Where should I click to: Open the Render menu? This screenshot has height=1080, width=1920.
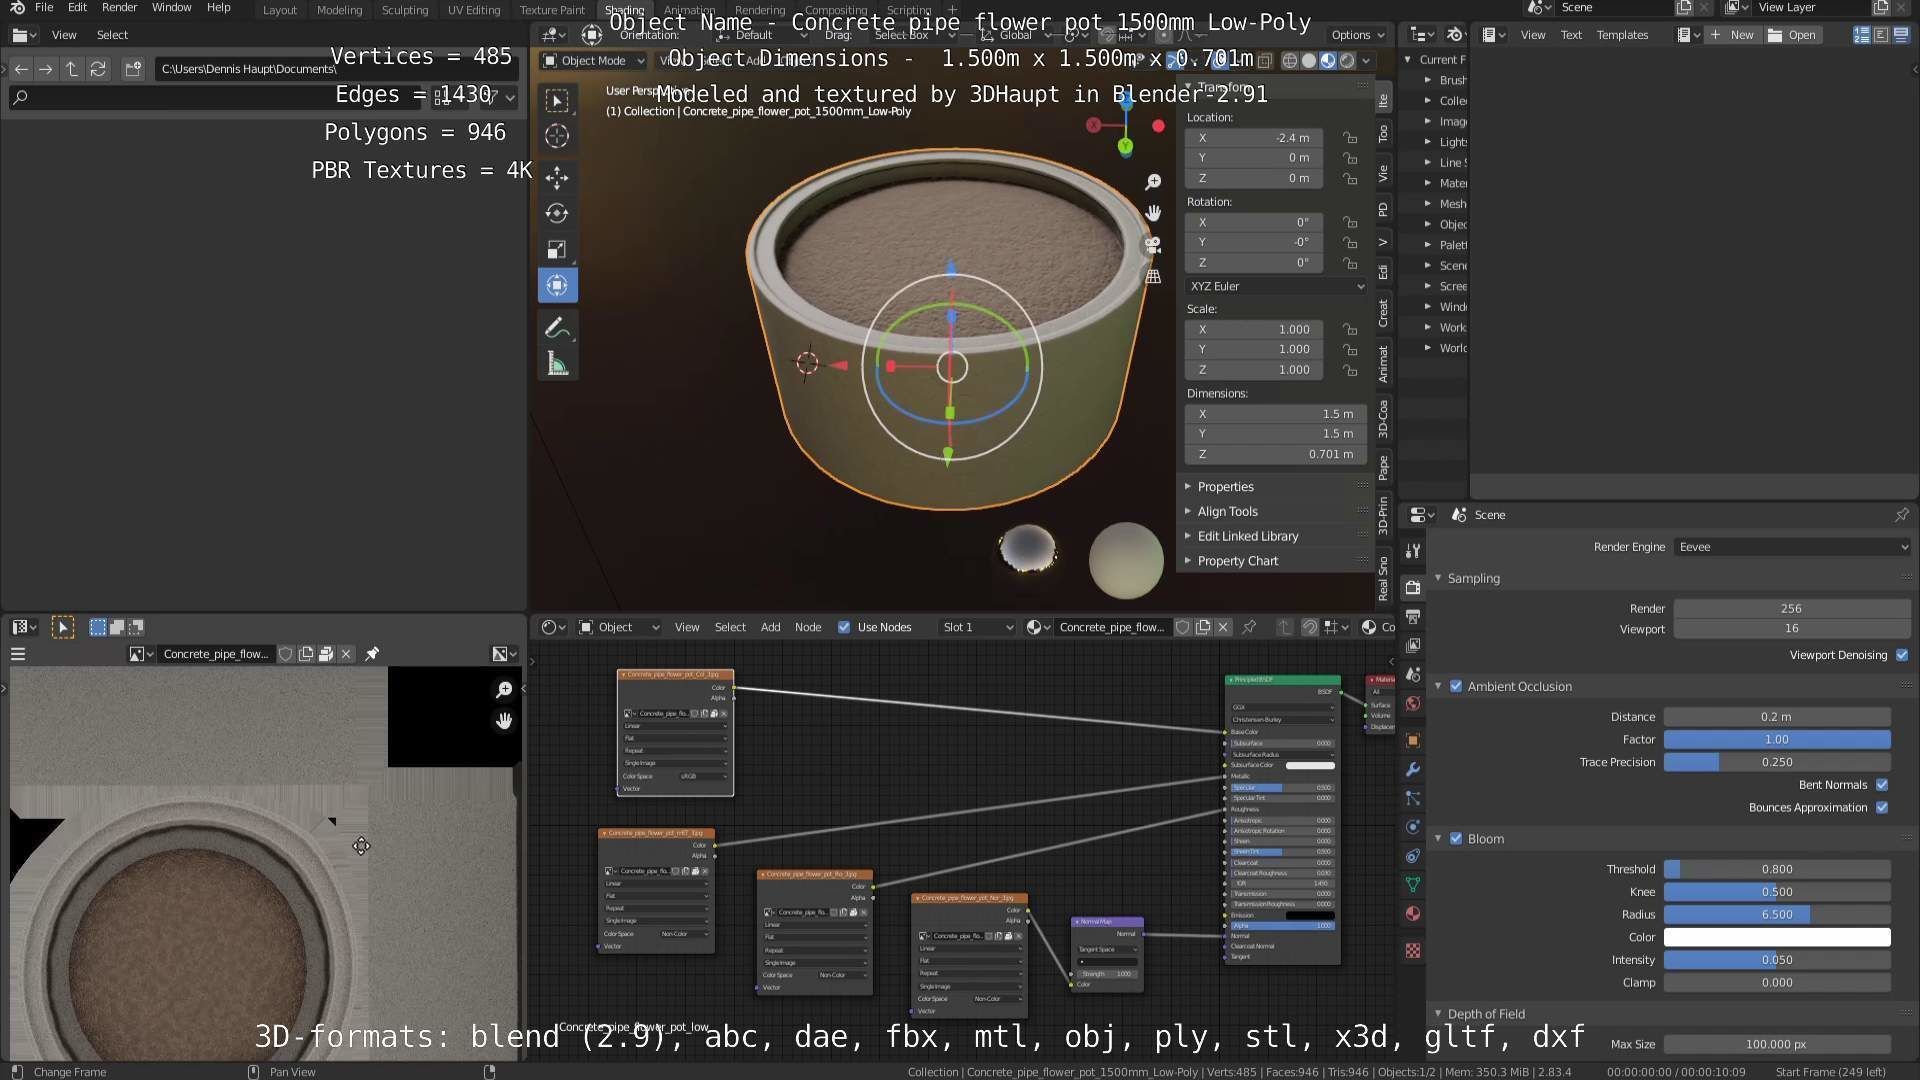[x=119, y=8]
